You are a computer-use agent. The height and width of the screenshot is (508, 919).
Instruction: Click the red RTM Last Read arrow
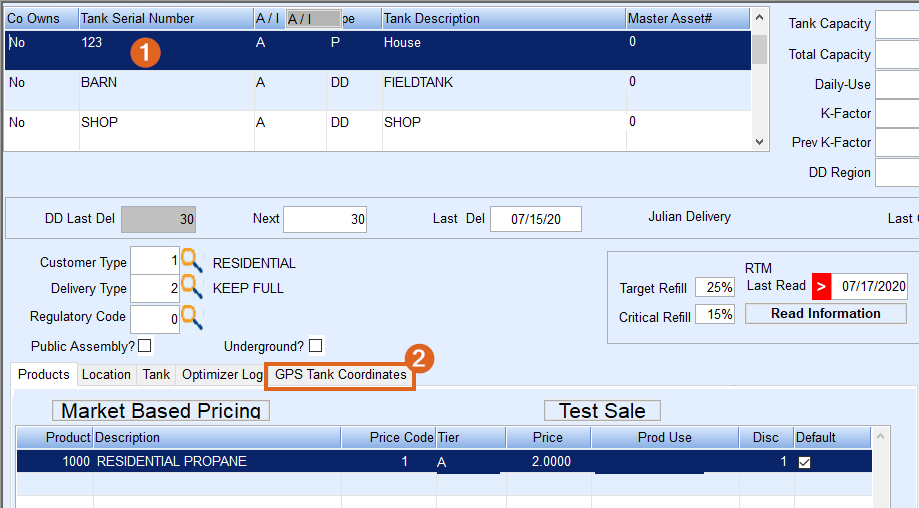(x=821, y=287)
